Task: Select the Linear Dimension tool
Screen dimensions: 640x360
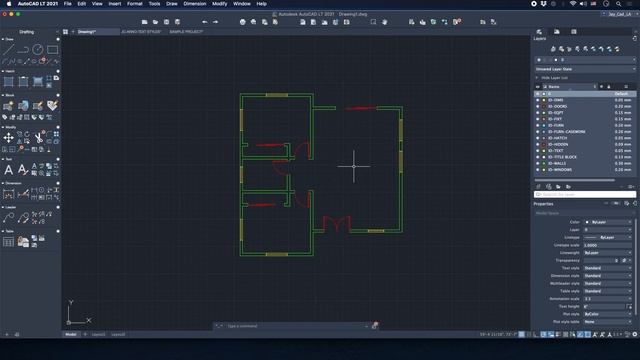Action: (9, 194)
